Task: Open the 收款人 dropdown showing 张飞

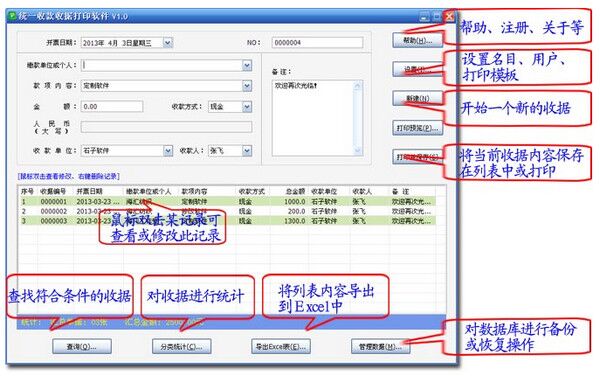Action: click(x=247, y=151)
